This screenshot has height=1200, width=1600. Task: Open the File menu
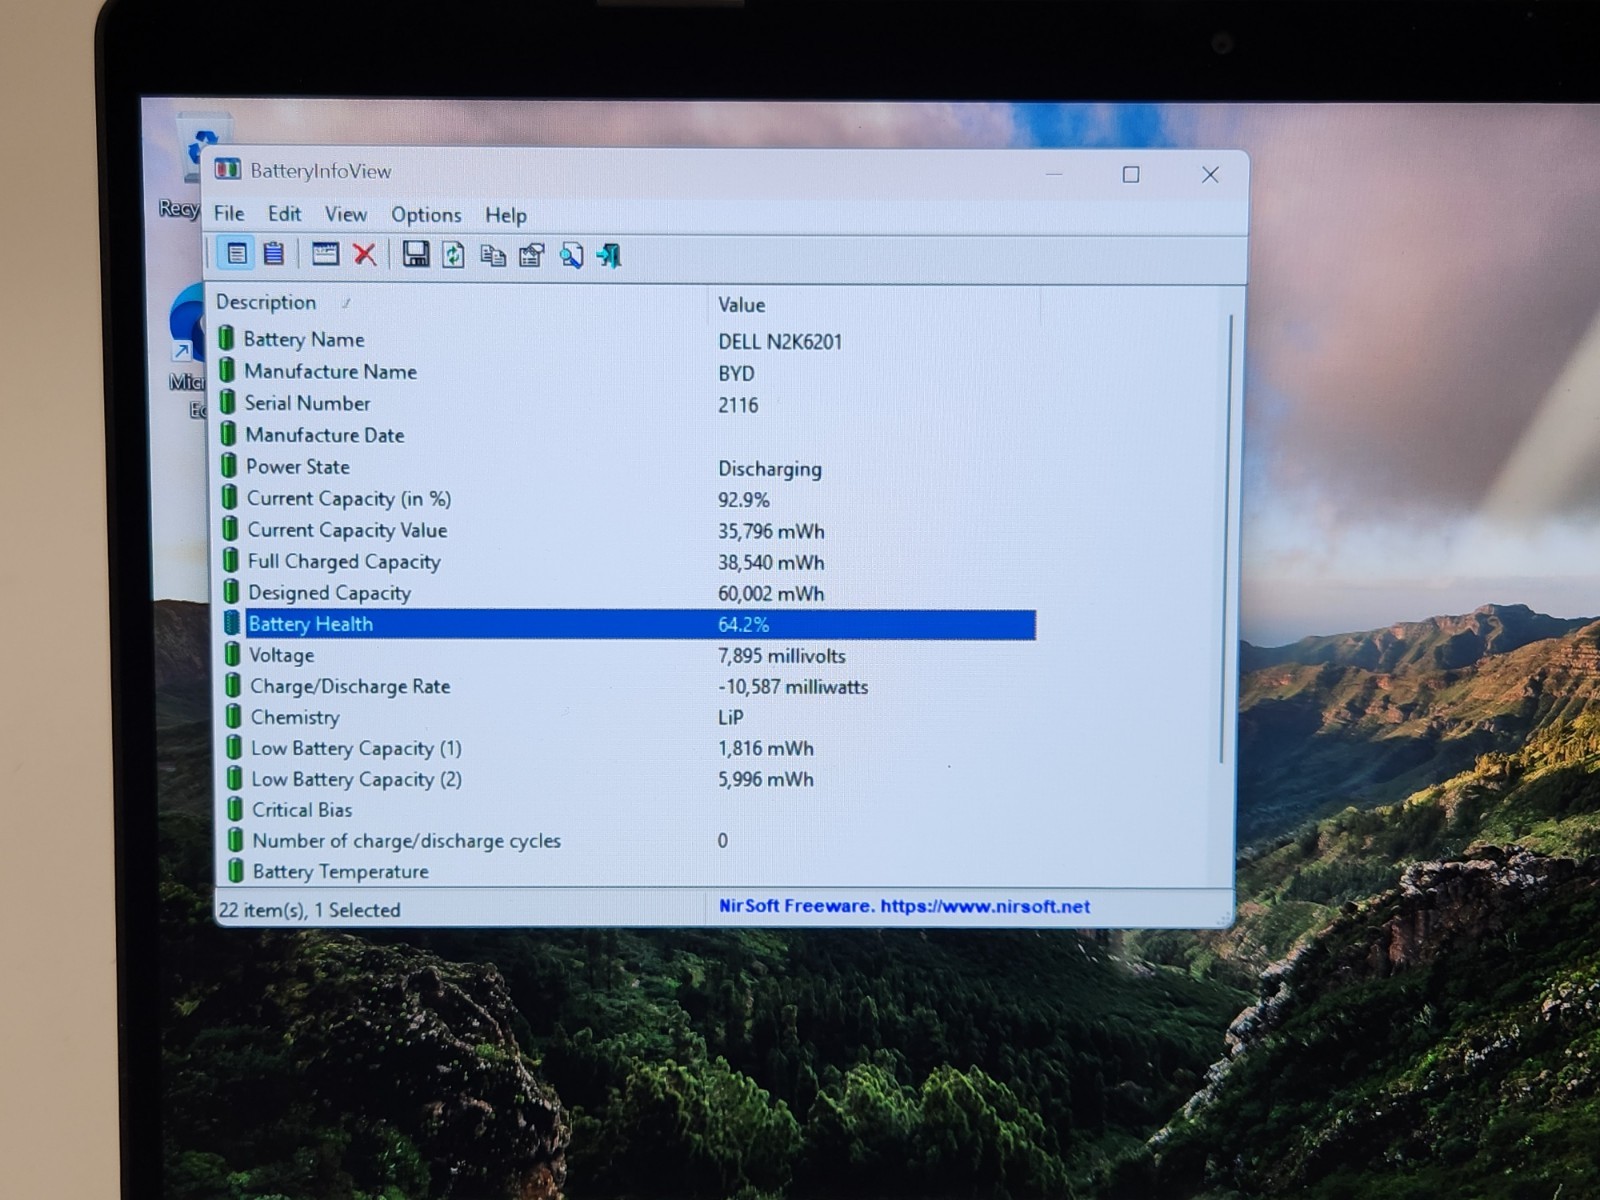[229, 213]
